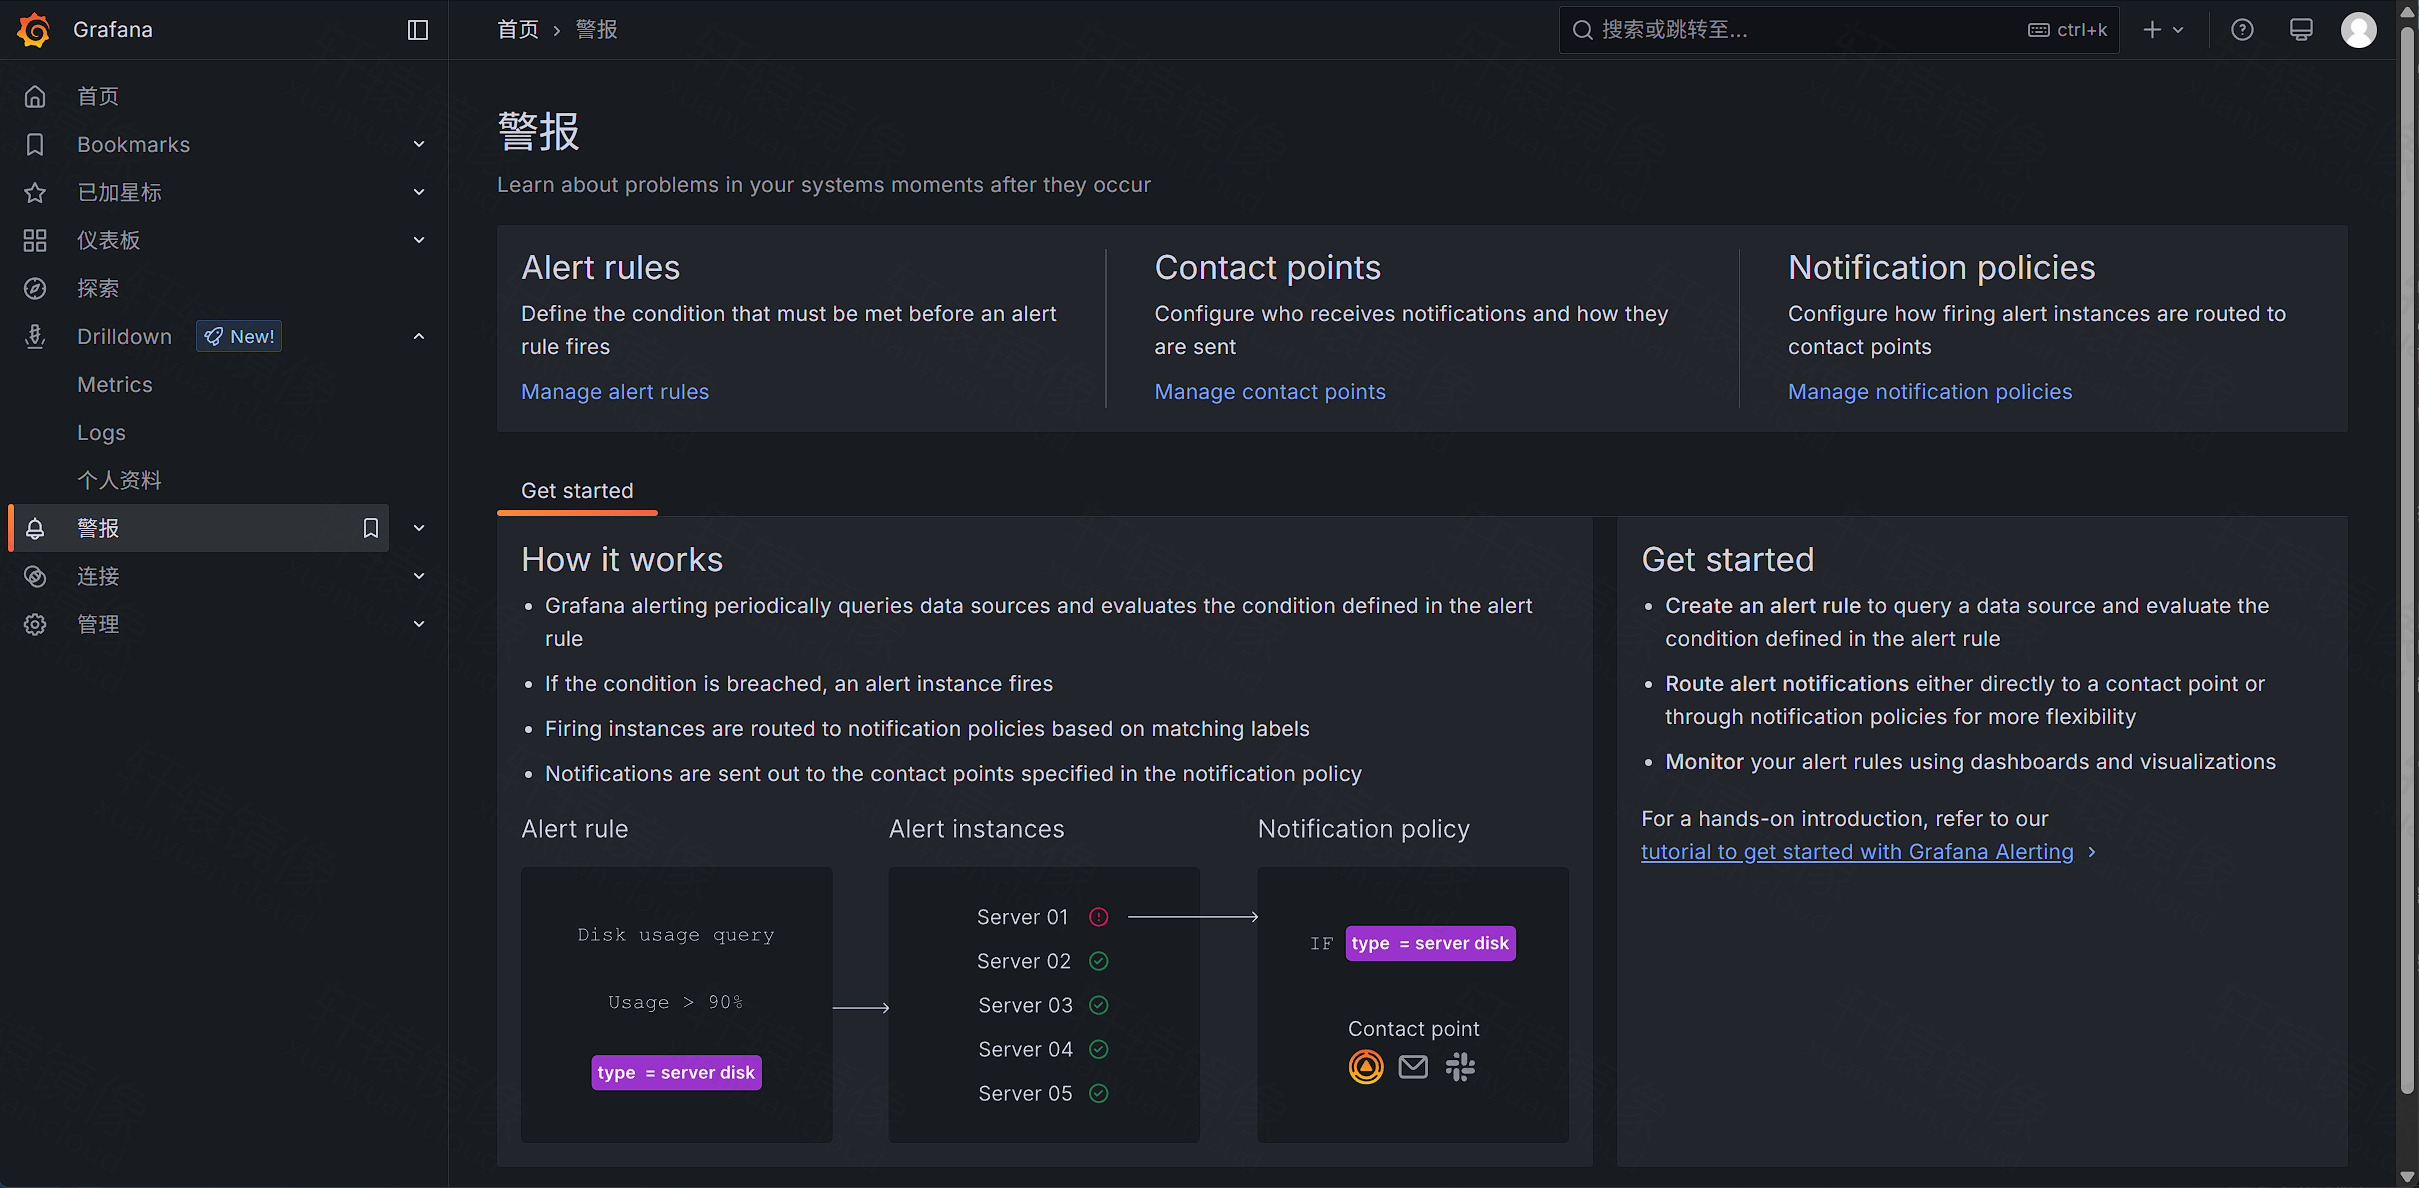Expand the 管理 section chevron
Screen dimensions: 2419x1188
tap(419, 624)
